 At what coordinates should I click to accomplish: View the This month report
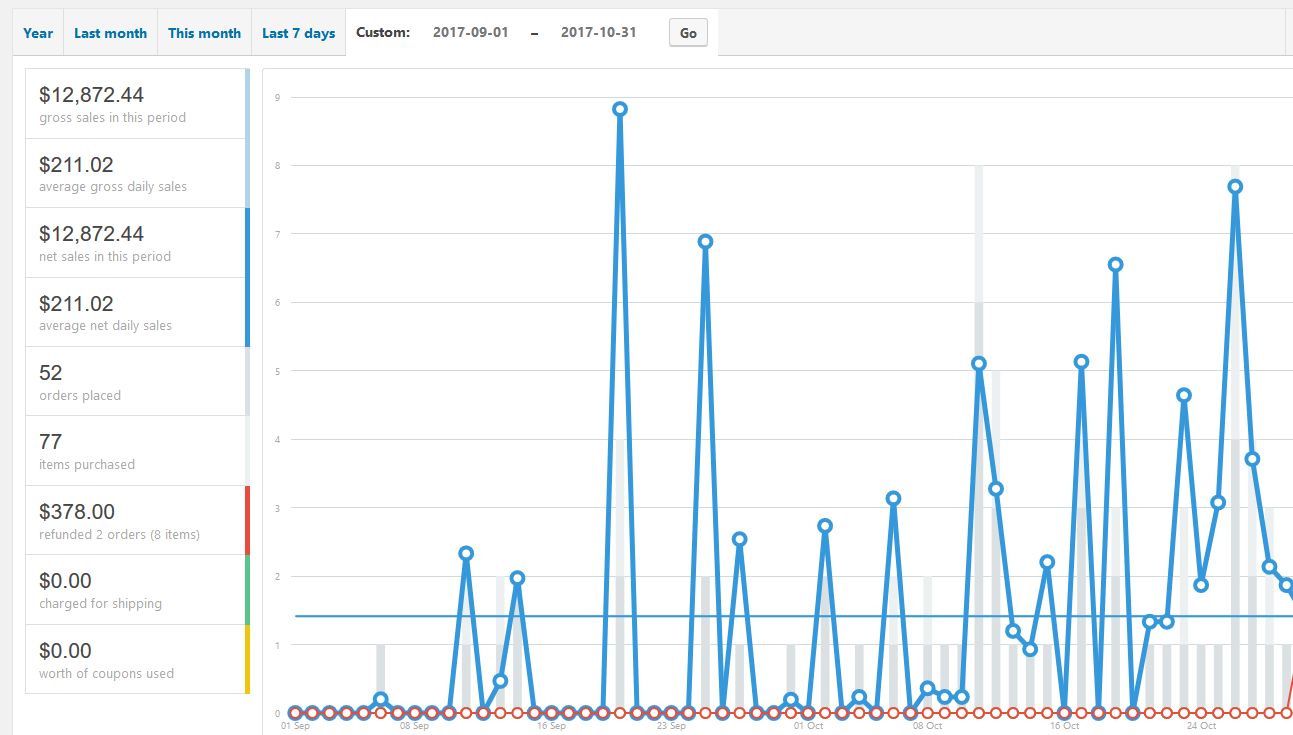[204, 32]
